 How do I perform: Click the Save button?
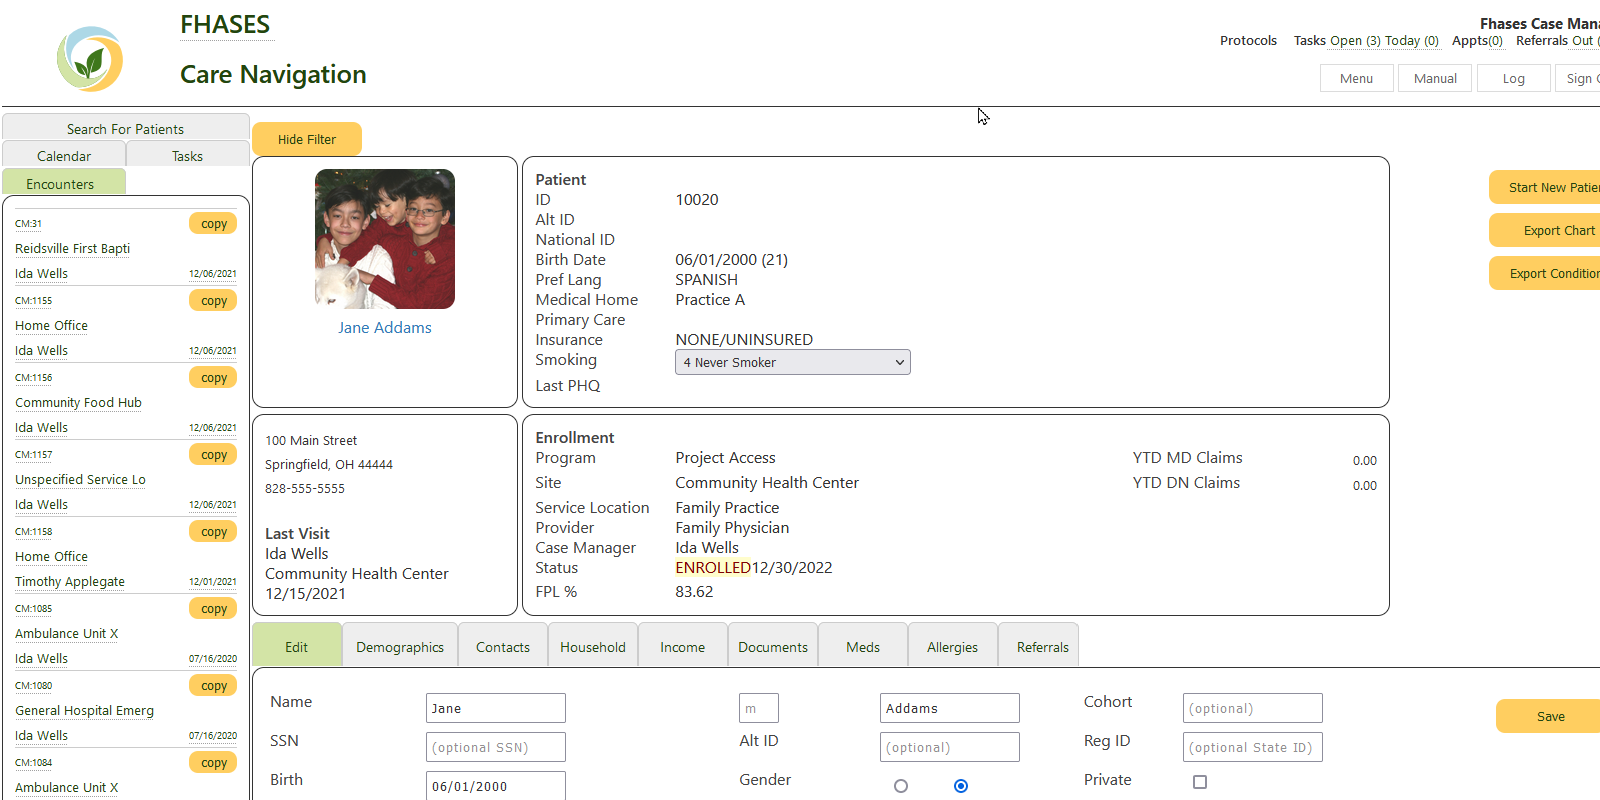1550,716
